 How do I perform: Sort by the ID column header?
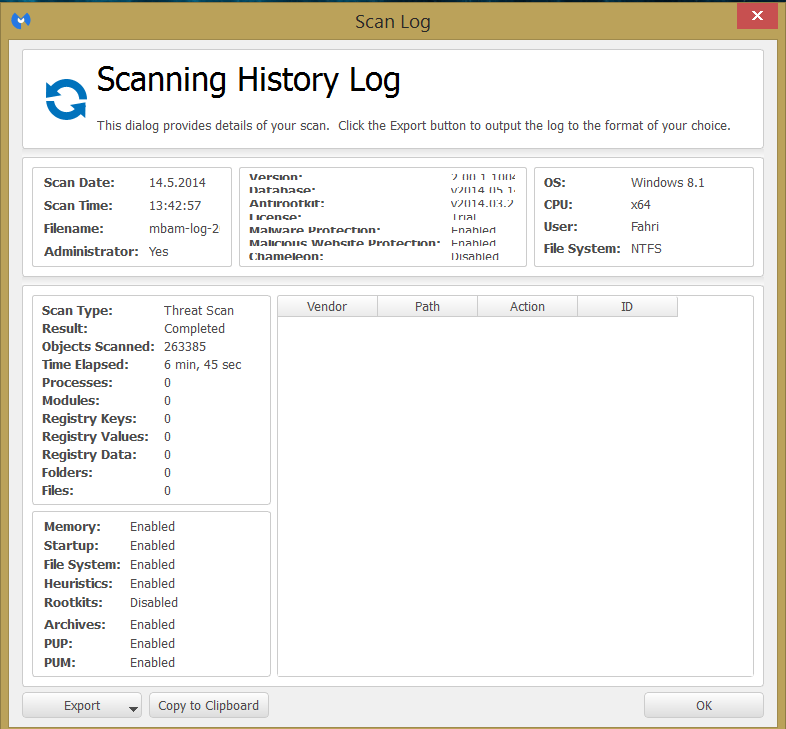point(627,306)
